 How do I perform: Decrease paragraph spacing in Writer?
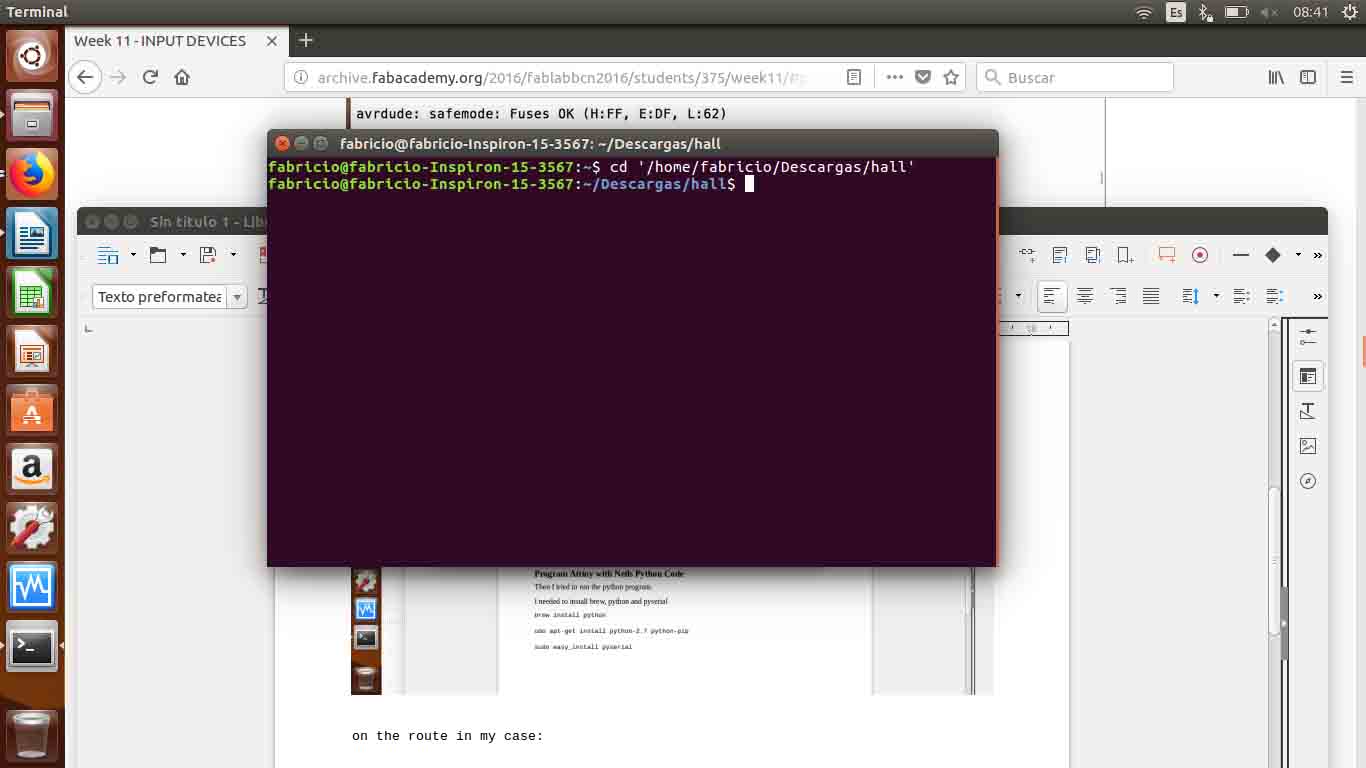1274,296
